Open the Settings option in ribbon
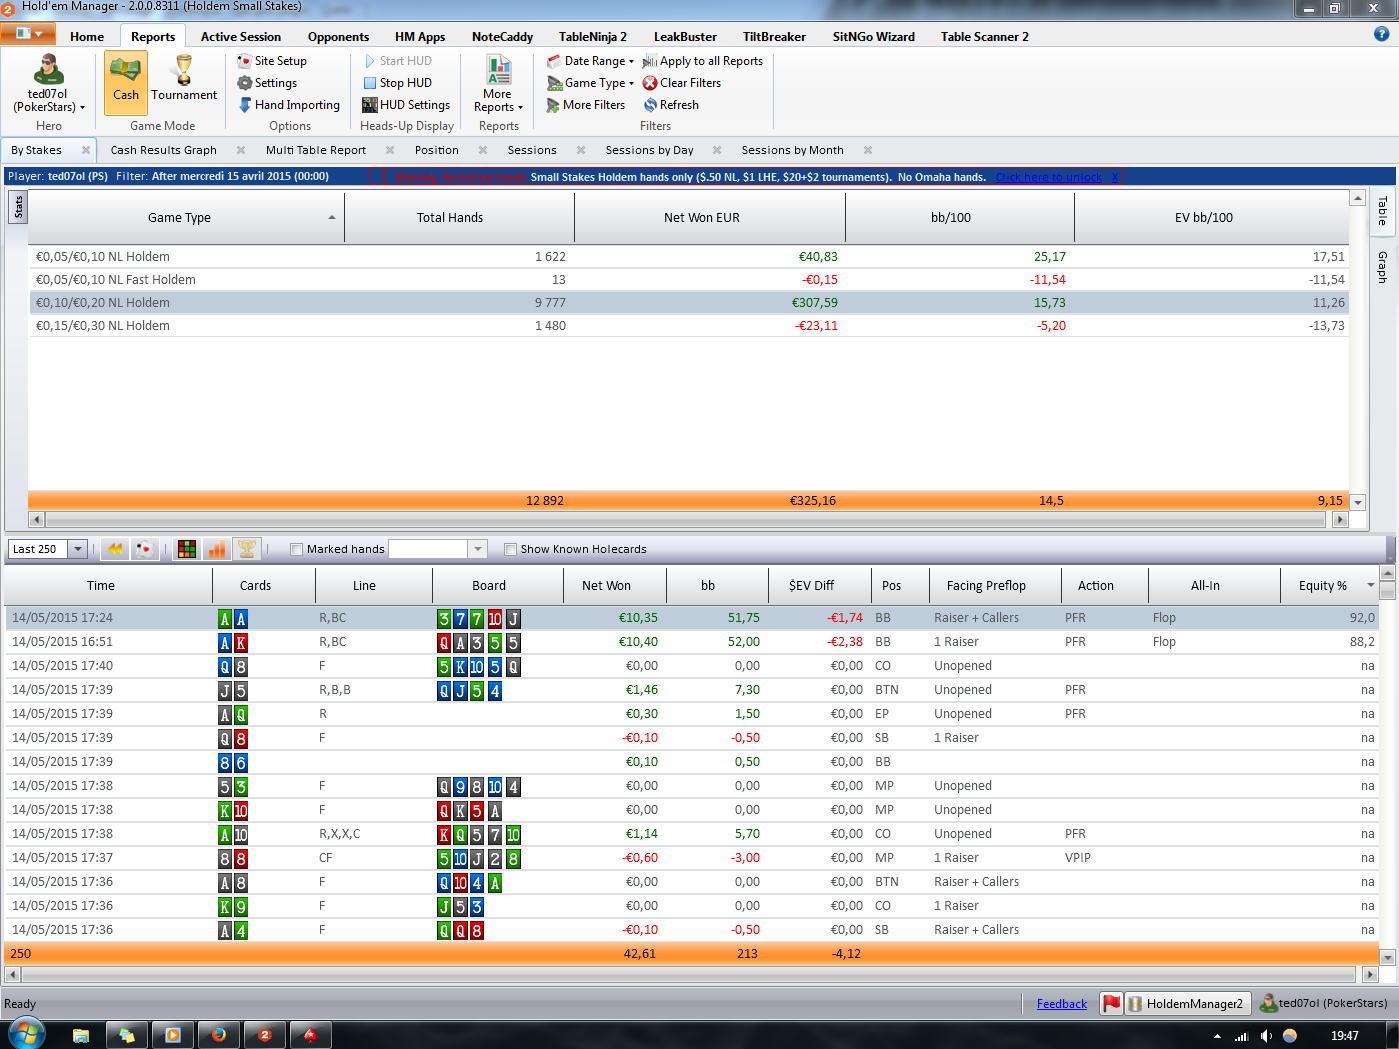The width and height of the screenshot is (1399, 1049). pos(267,83)
